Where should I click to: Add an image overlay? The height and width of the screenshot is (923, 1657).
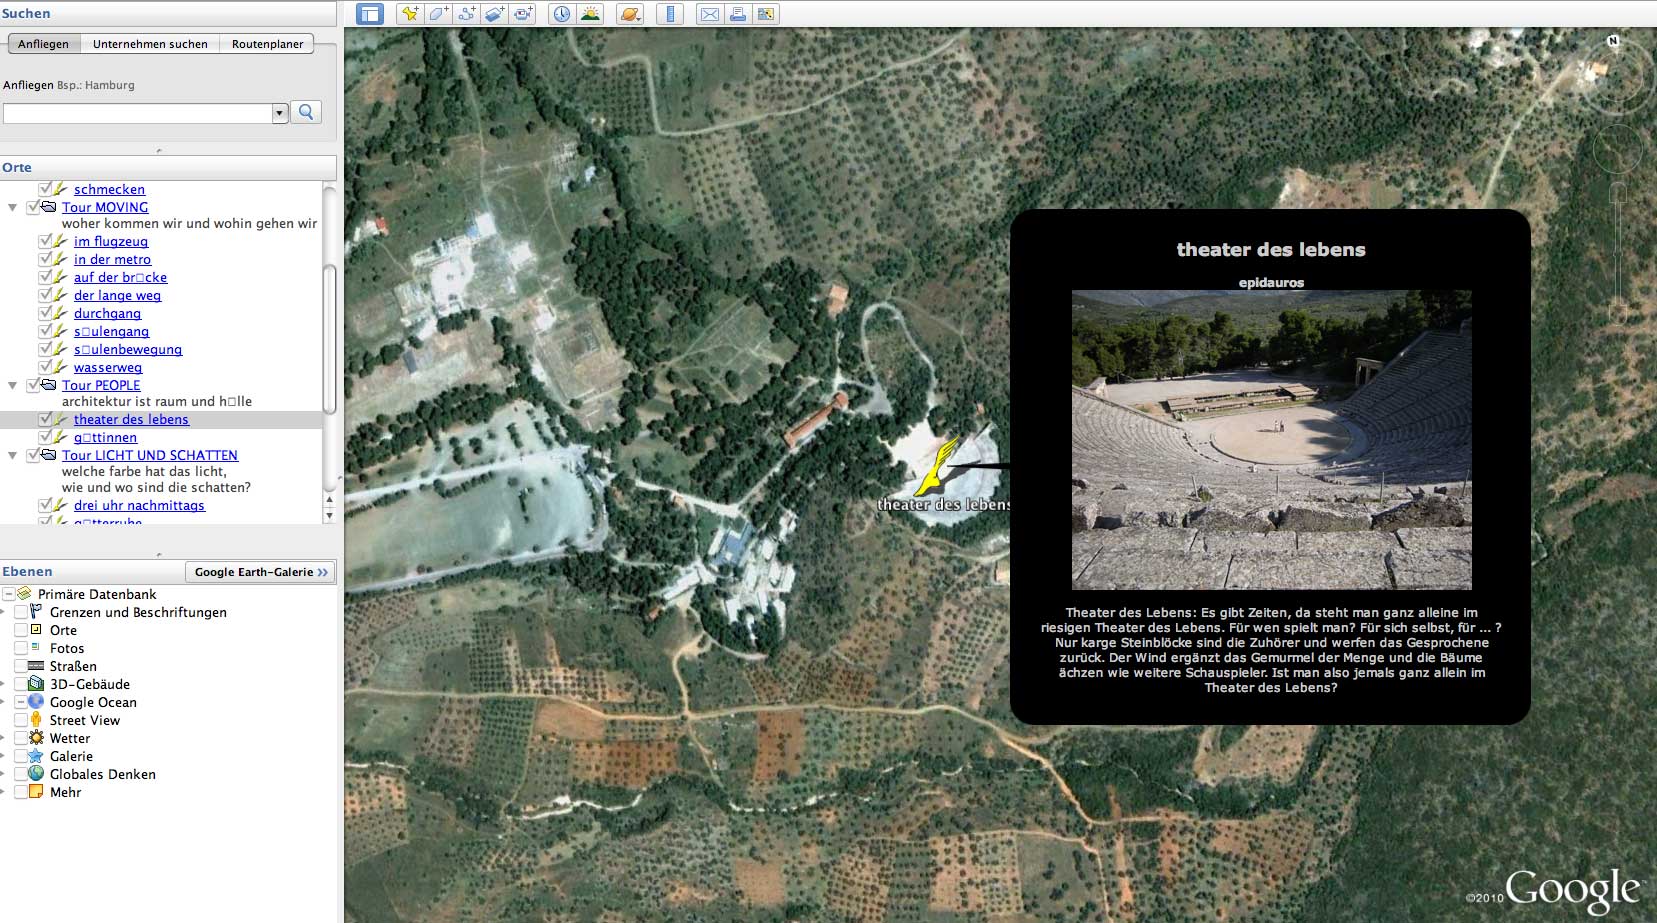coord(494,14)
